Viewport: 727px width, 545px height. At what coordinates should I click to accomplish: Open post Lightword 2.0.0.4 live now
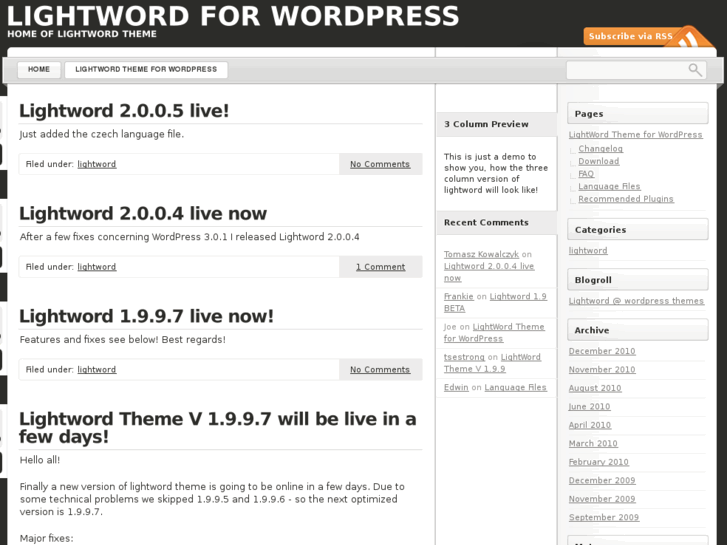pos(143,214)
